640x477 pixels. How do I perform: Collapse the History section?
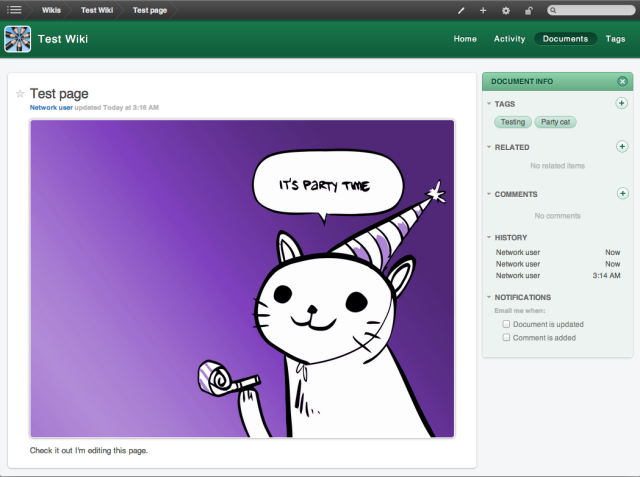click(x=489, y=237)
